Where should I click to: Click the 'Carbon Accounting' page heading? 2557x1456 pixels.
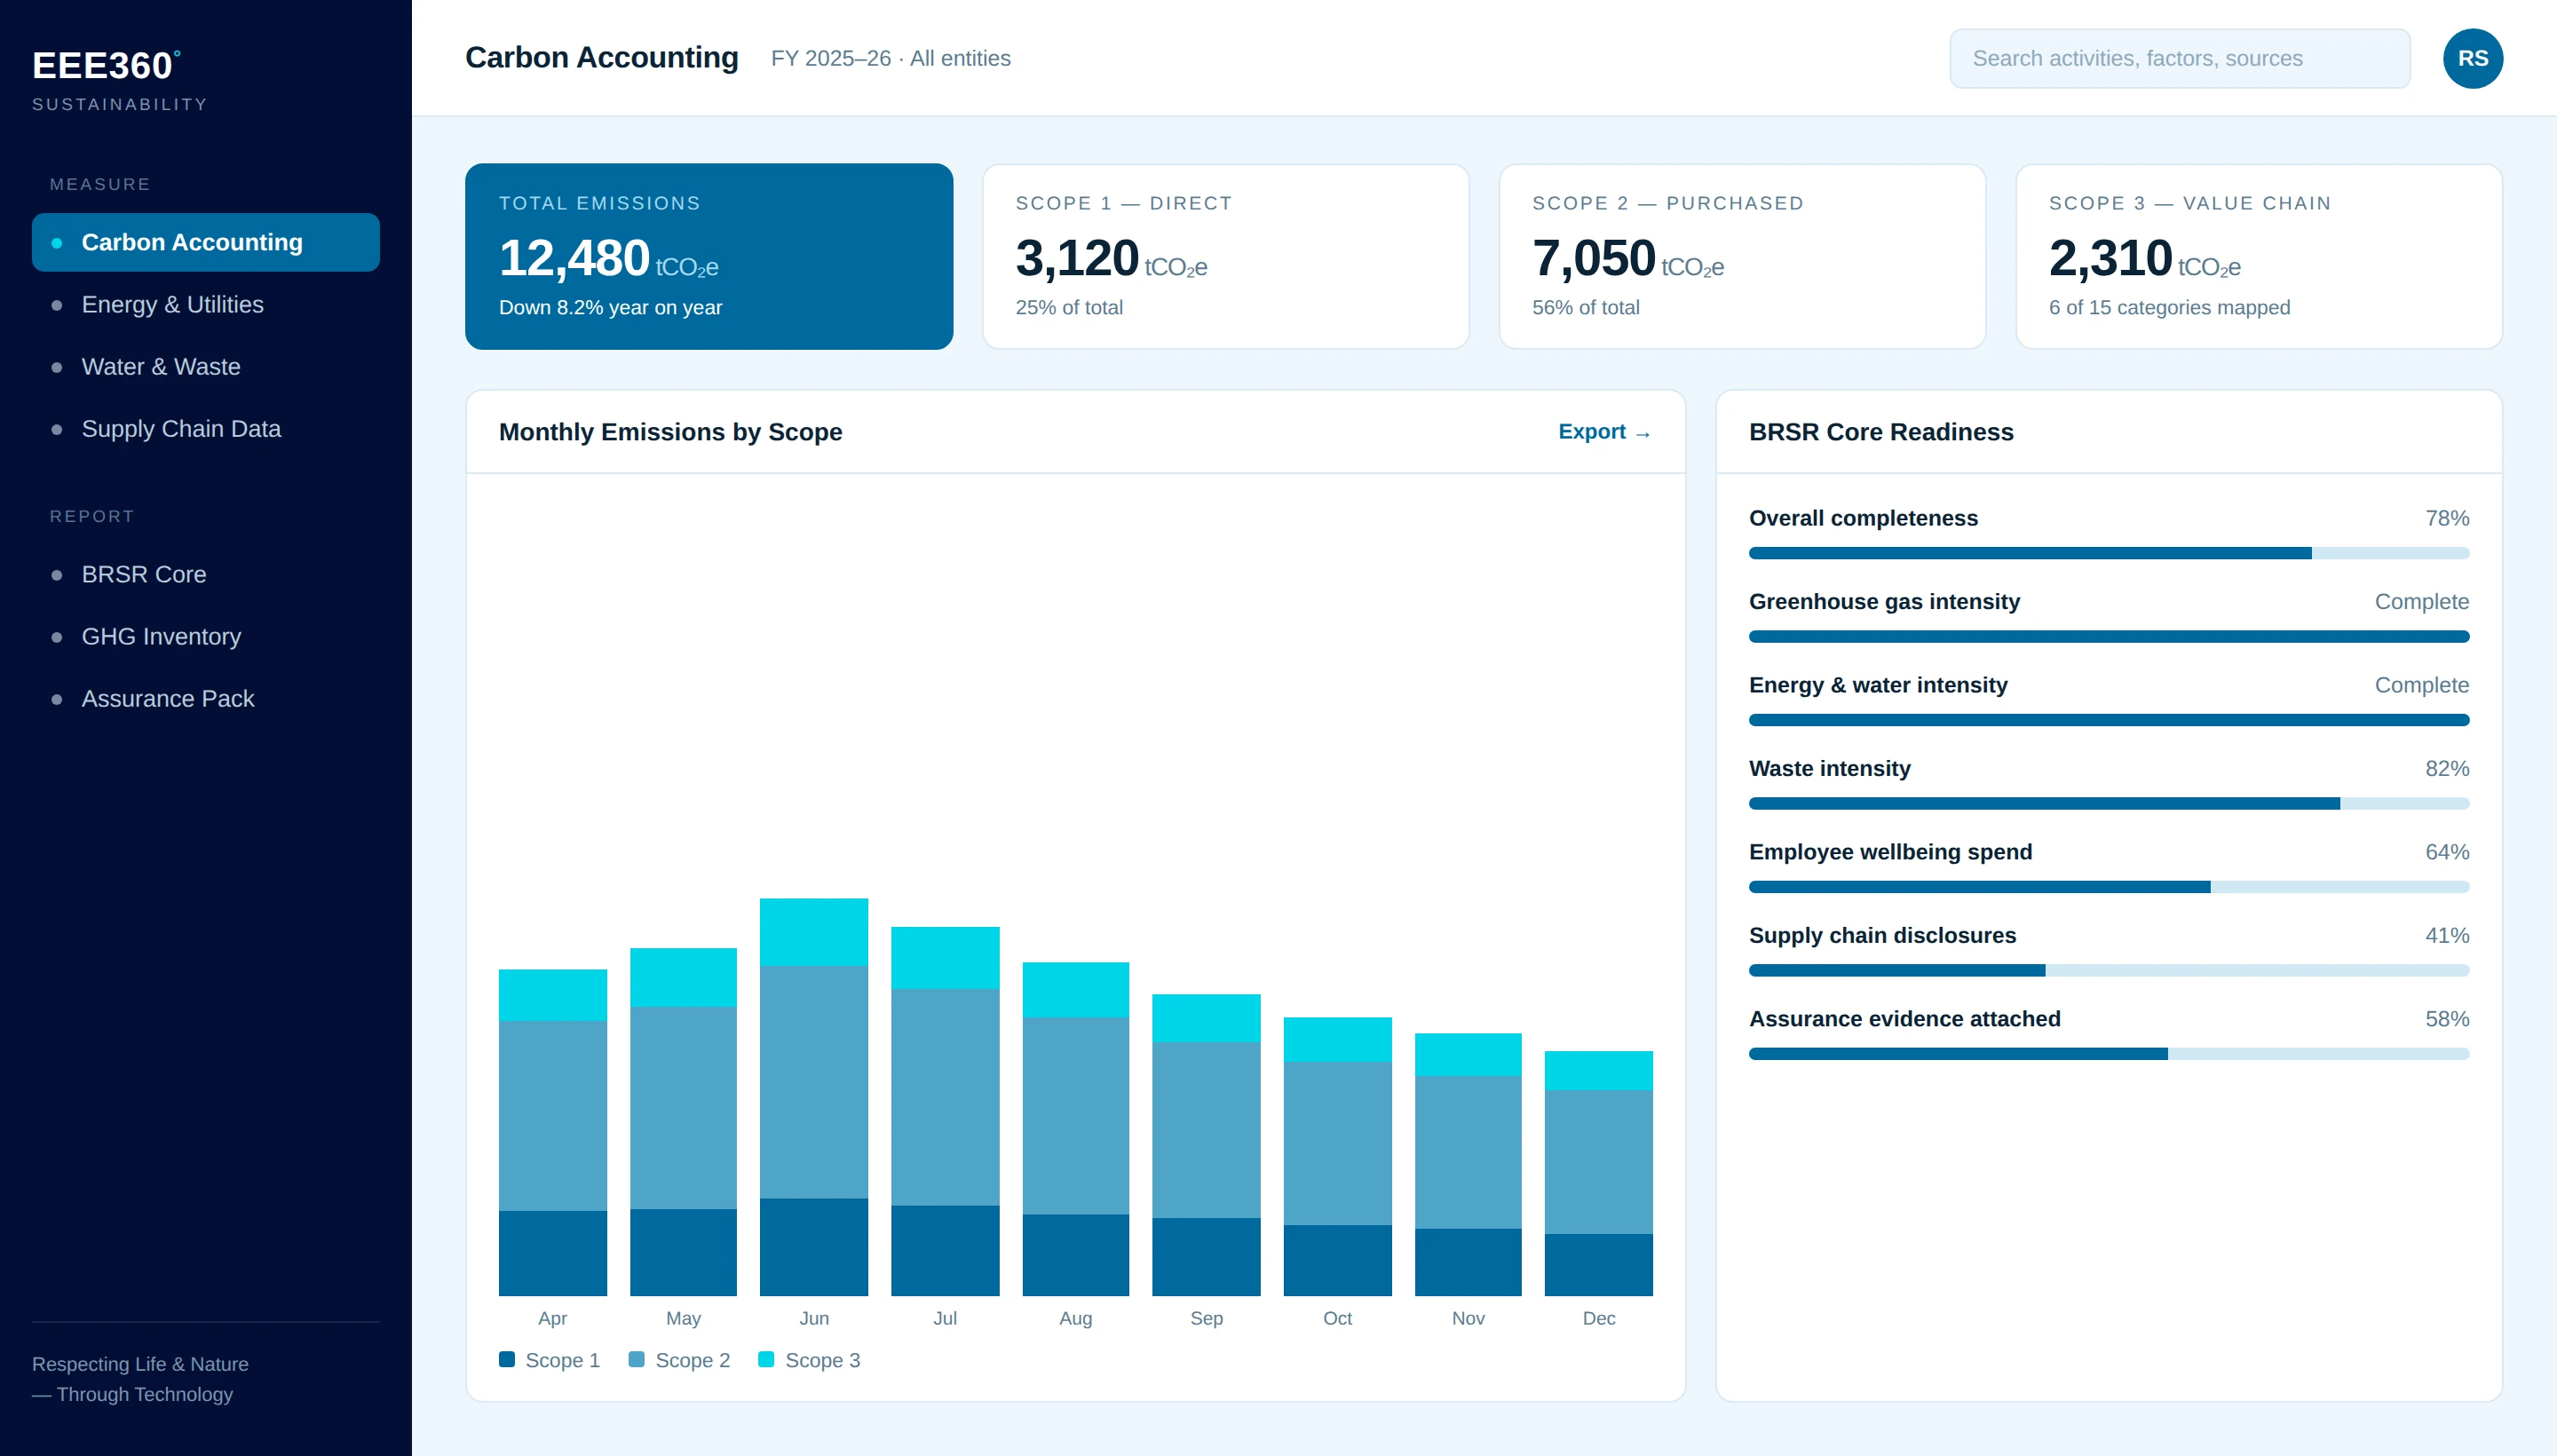click(x=601, y=58)
